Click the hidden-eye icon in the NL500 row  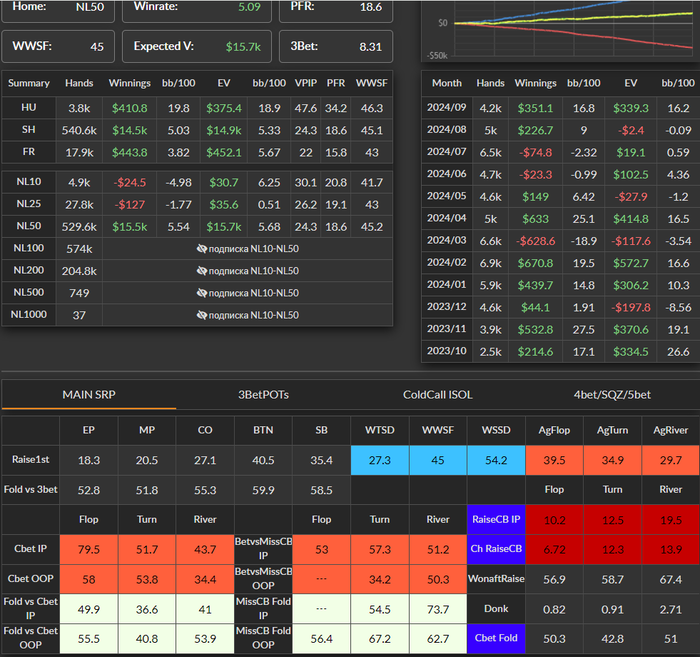pyautogui.click(x=201, y=292)
